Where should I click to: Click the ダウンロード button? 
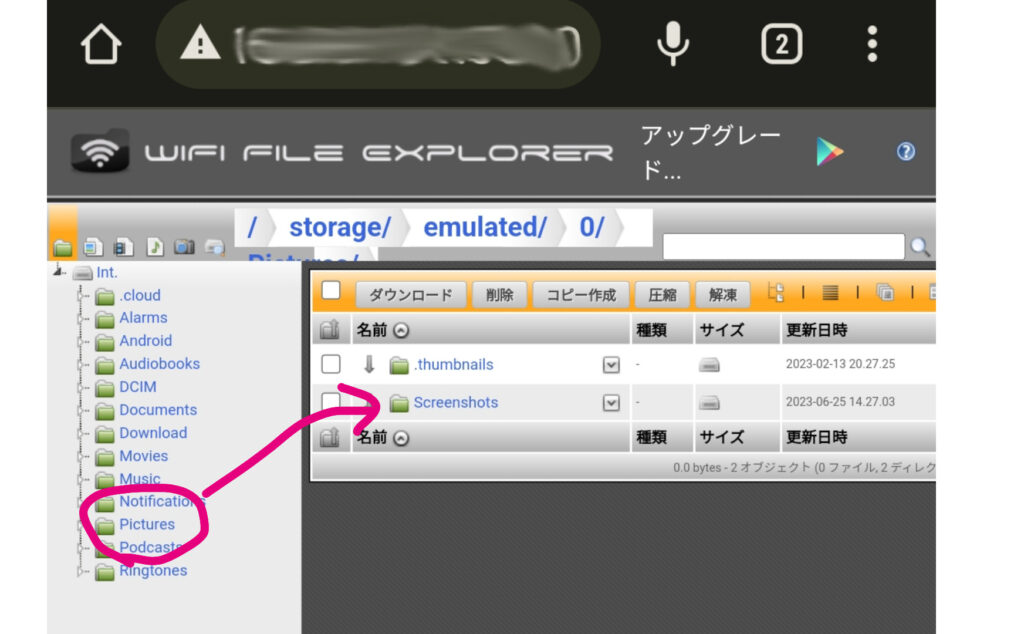click(x=411, y=294)
